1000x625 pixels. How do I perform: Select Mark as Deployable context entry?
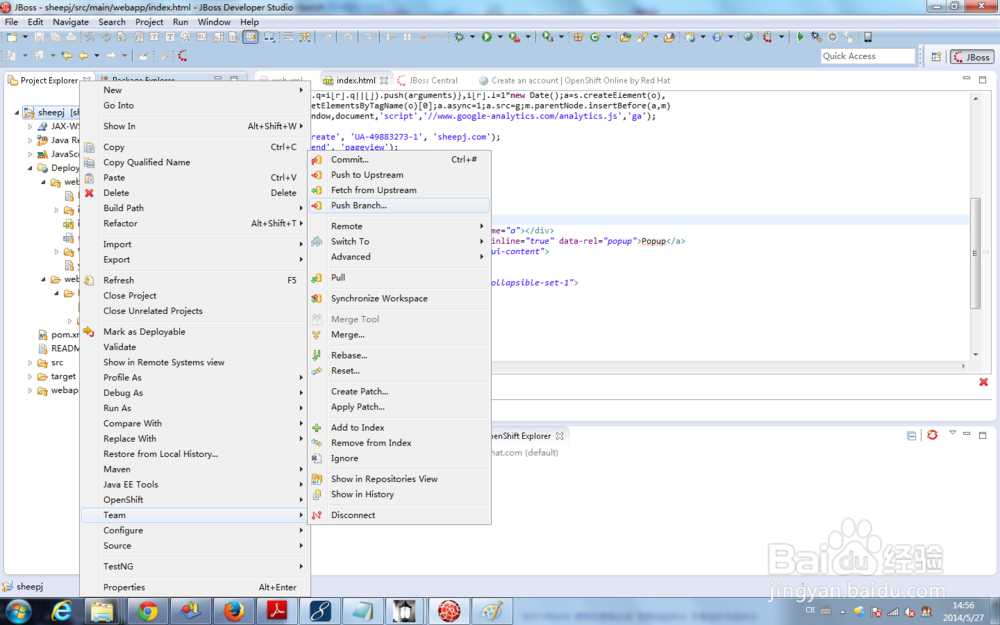click(194, 332)
